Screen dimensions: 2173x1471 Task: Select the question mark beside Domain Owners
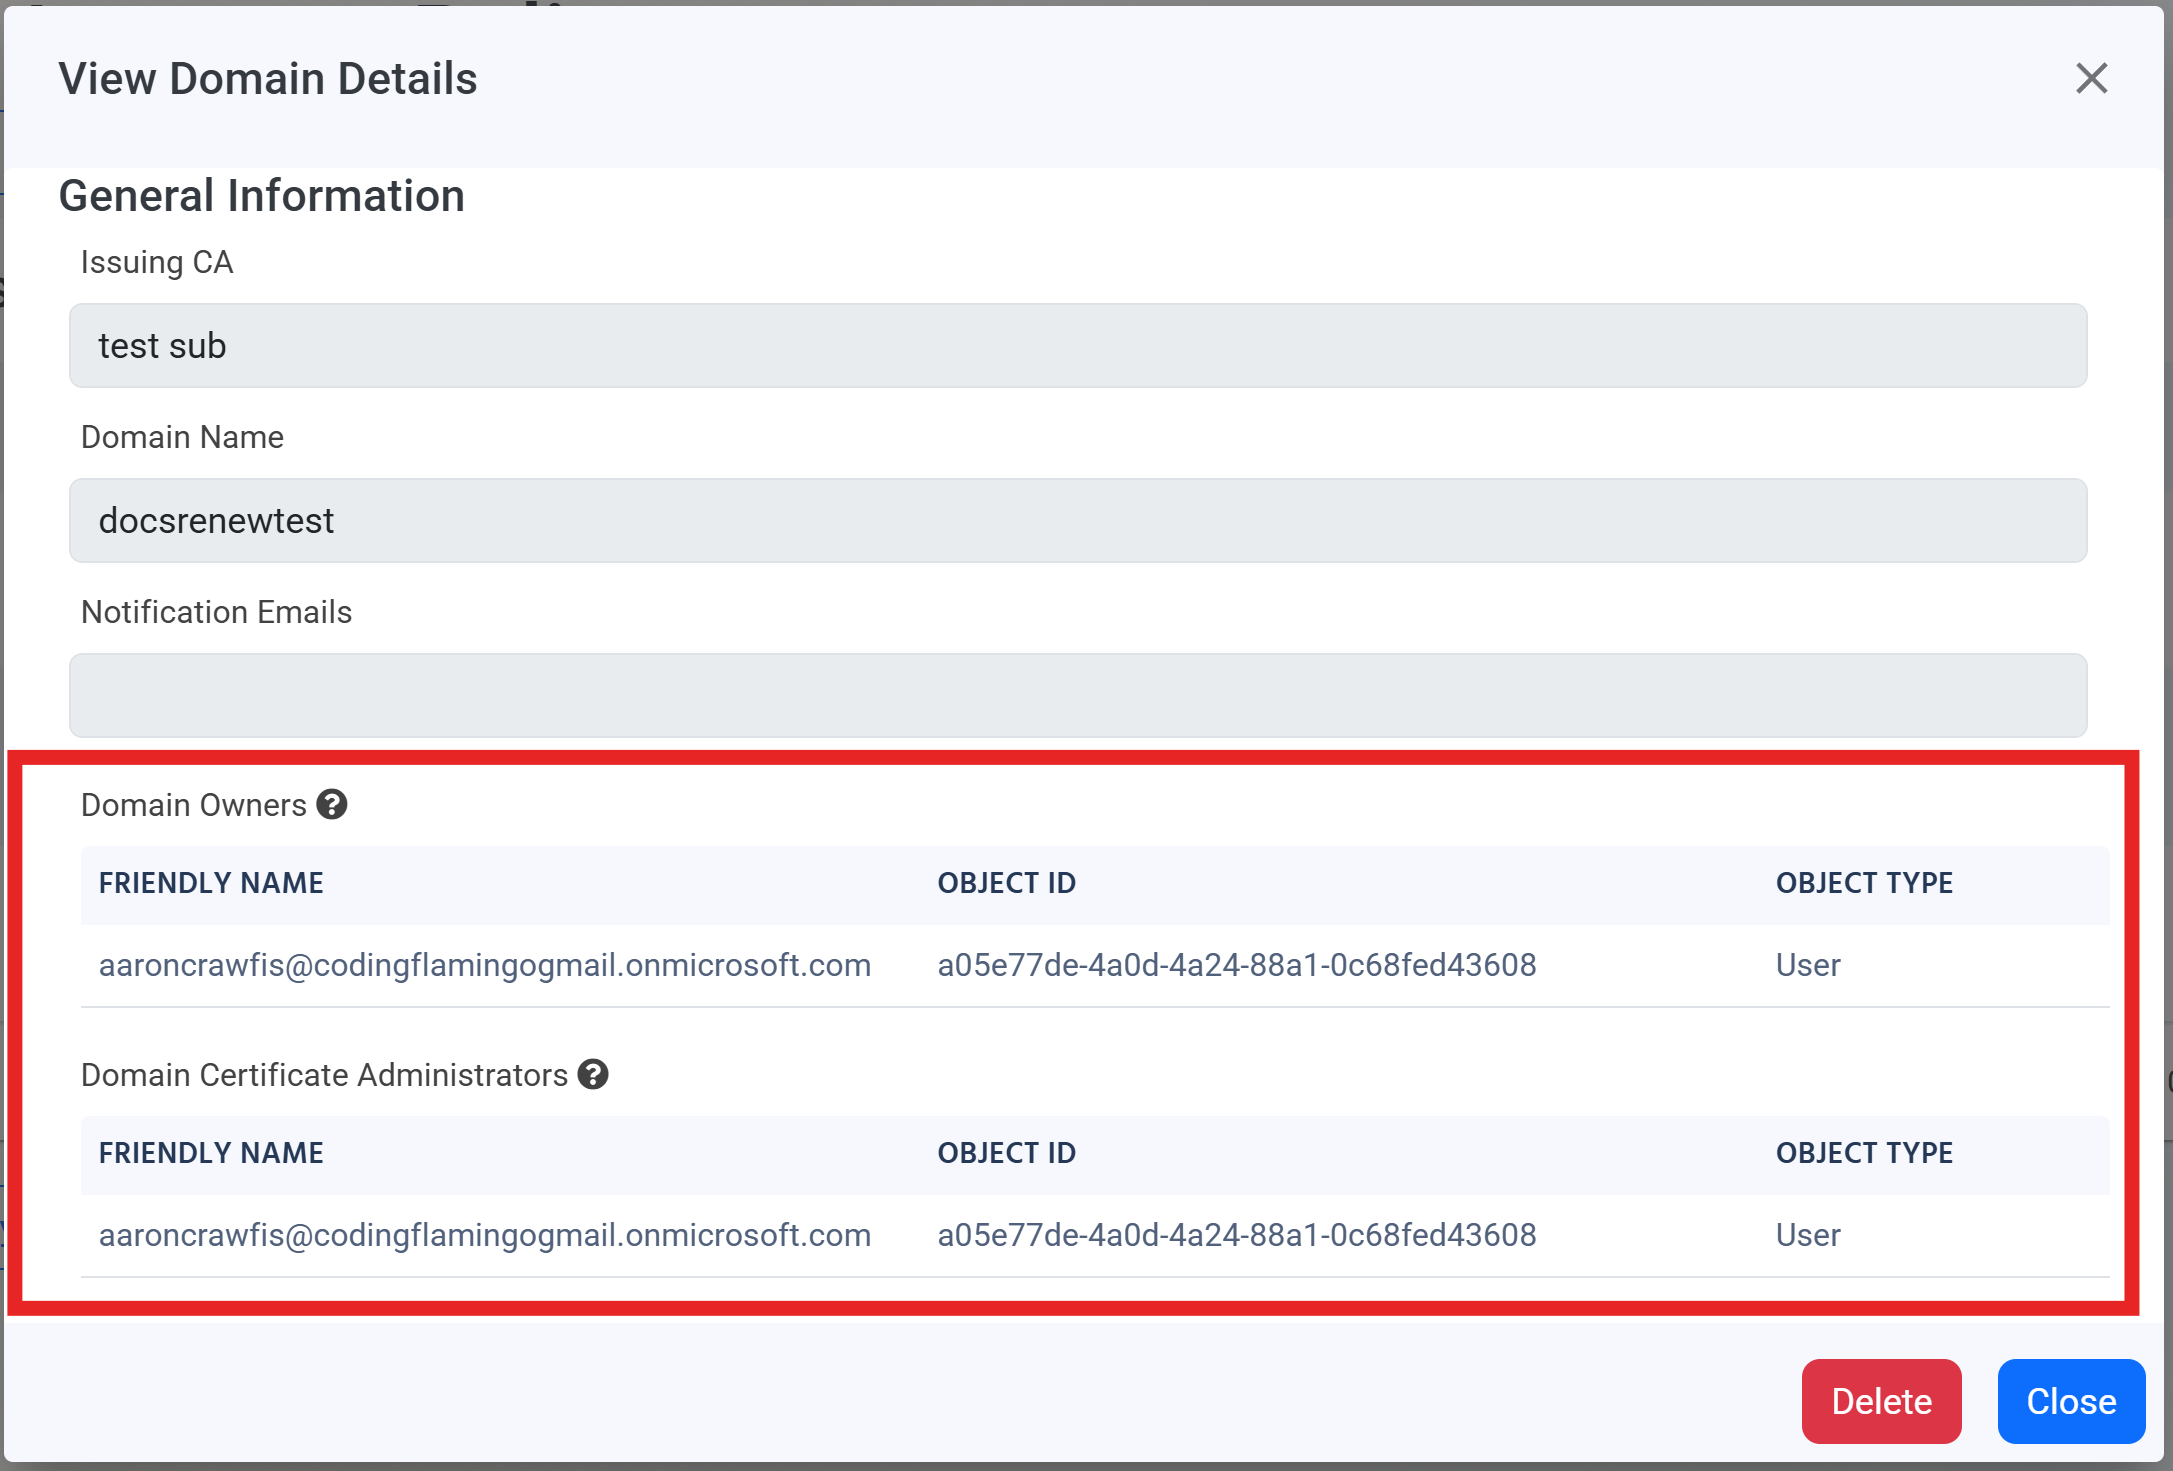(333, 804)
